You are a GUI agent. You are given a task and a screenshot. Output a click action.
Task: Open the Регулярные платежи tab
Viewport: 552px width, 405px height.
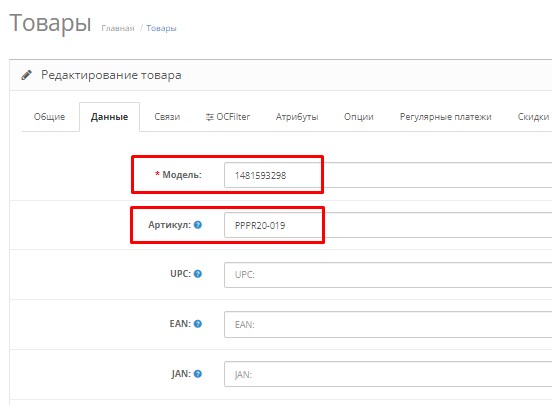click(445, 117)
